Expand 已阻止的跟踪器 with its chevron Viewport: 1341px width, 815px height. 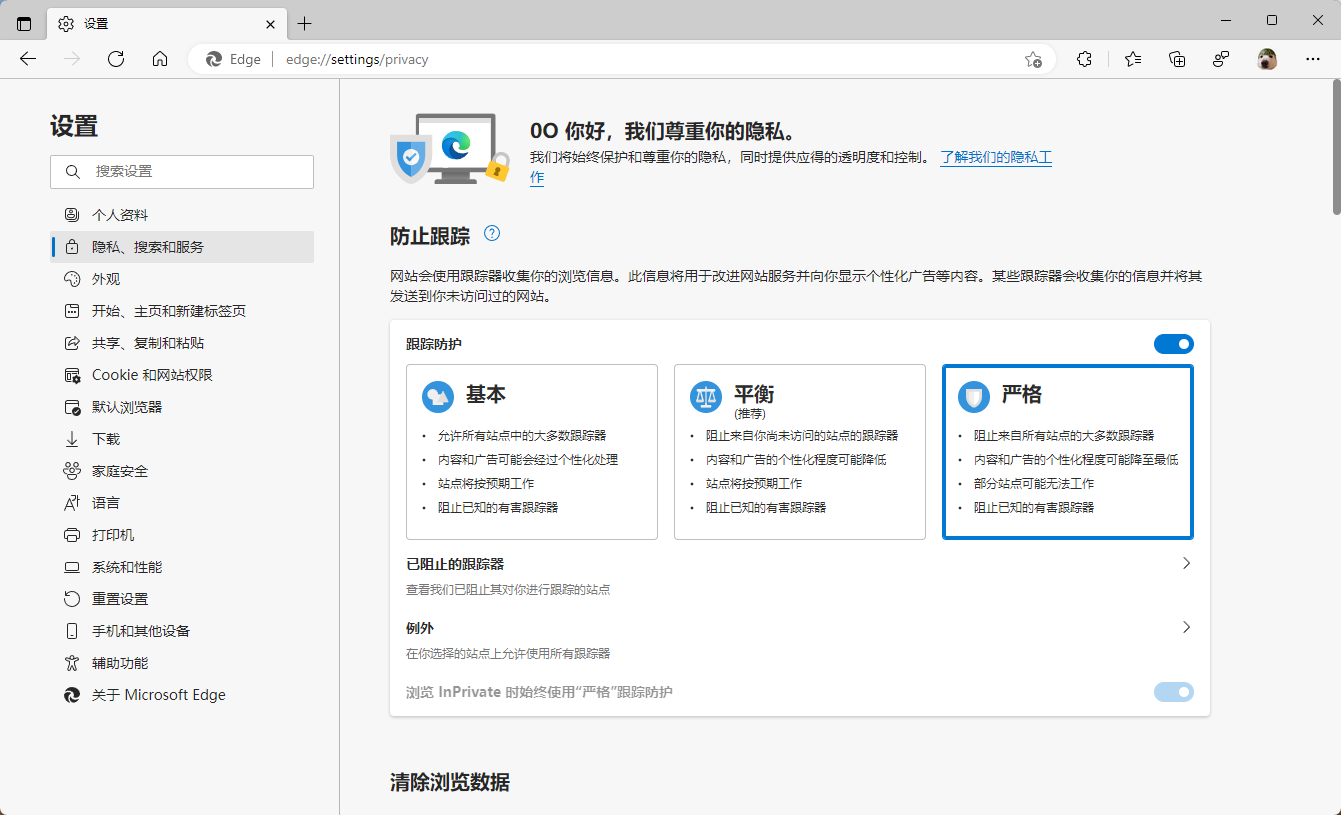pyautogui.click(x=1186, y=563)
